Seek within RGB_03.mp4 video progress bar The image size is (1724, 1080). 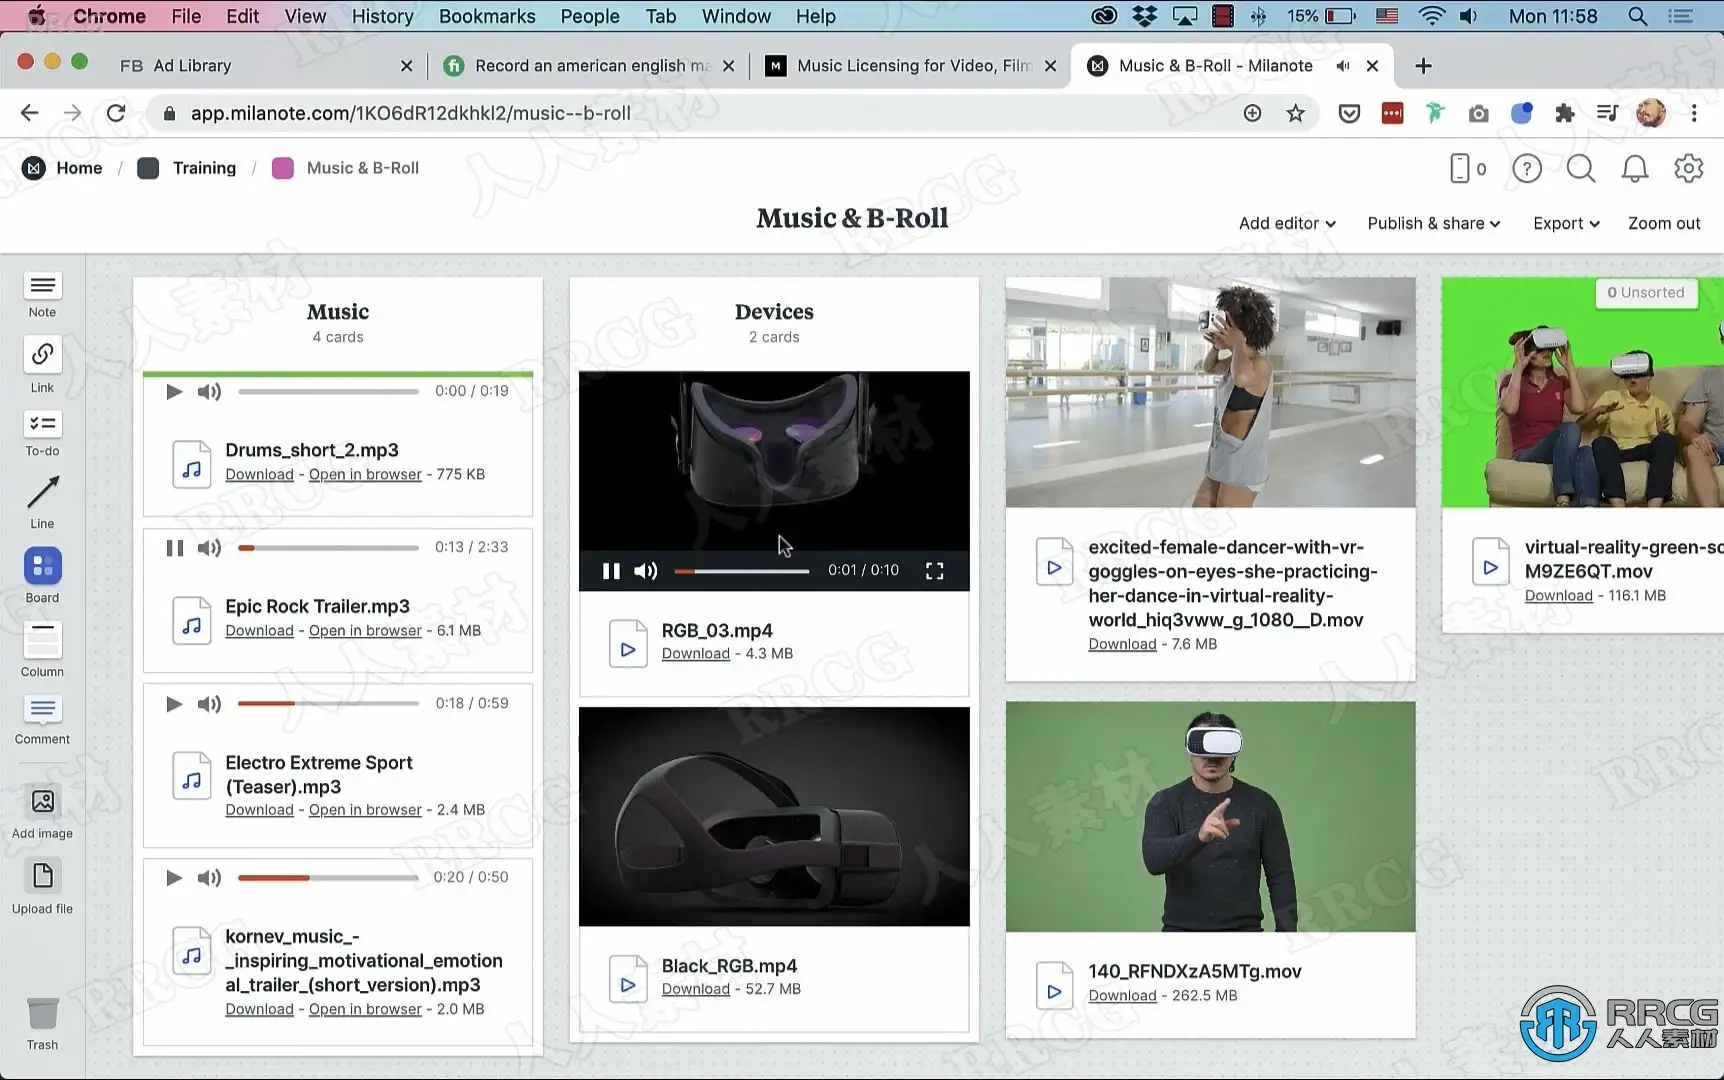click(x=742, y=571)
